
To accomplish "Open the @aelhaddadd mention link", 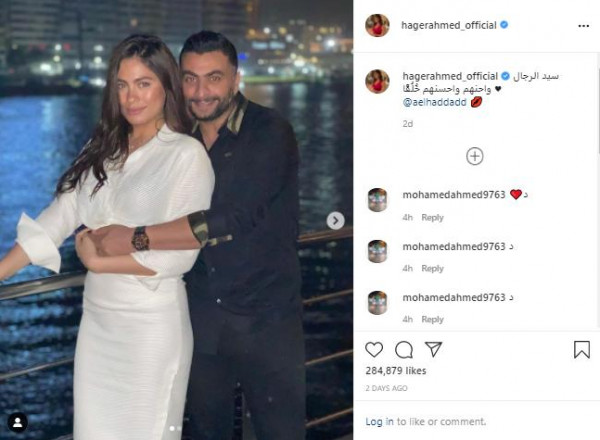I will tap(434, 102).
